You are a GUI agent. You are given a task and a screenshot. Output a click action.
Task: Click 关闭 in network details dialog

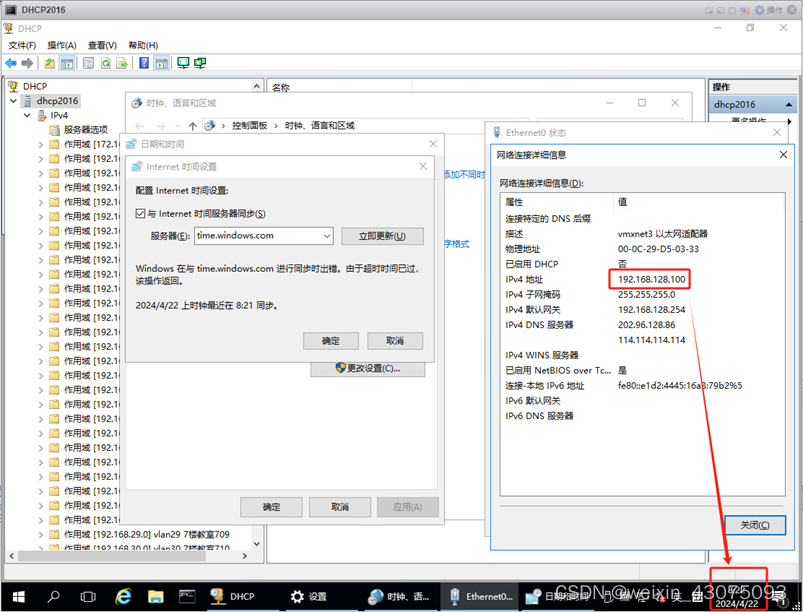point(755,525)
